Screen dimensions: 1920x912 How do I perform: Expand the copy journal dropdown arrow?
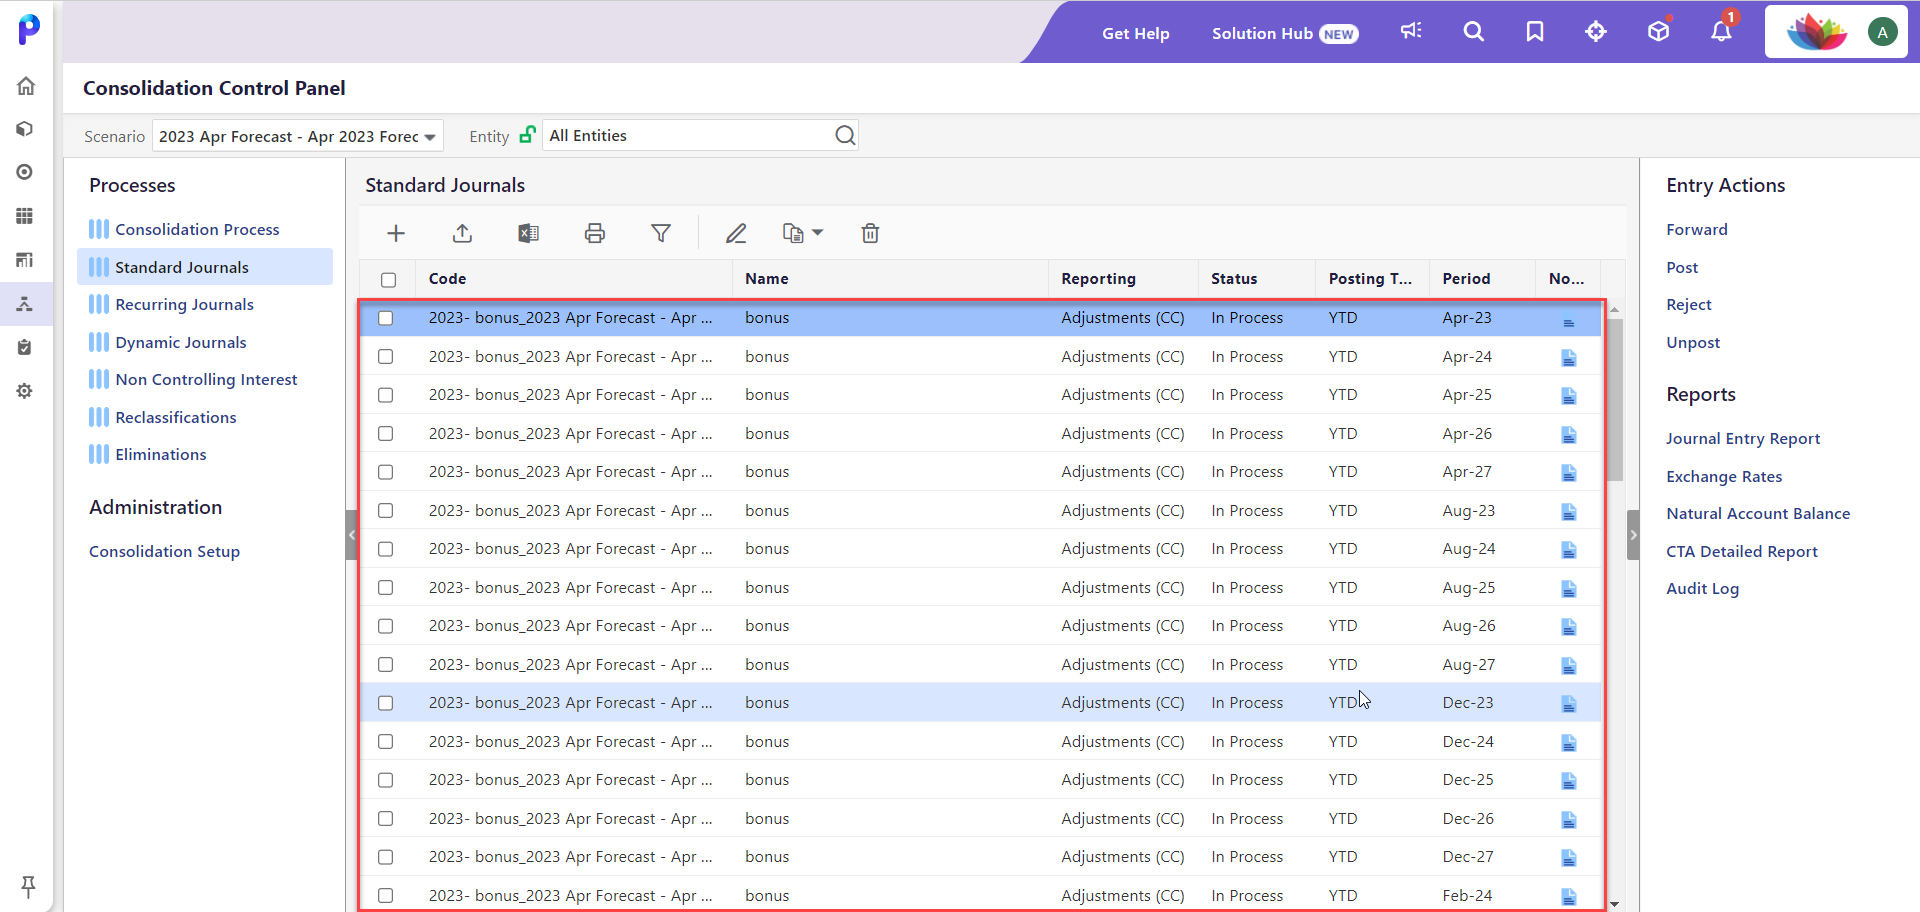point(818,233)
